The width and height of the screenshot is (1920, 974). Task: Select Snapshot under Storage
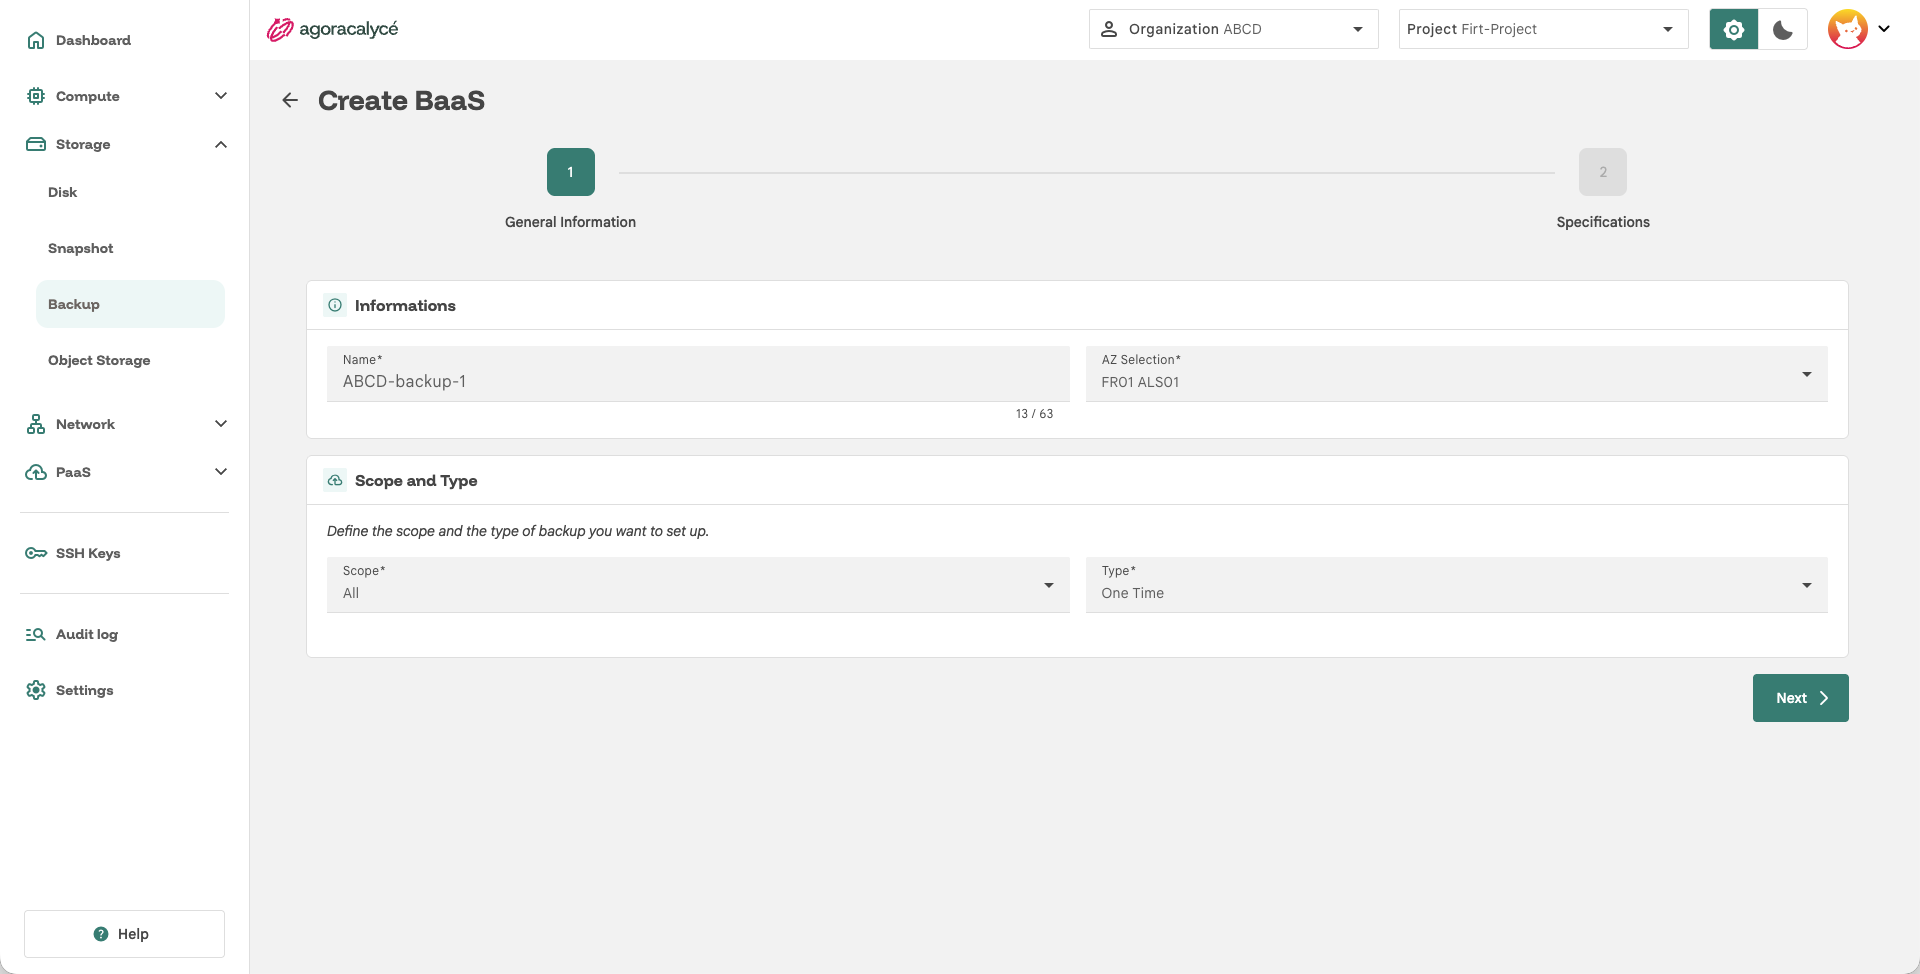80,248
